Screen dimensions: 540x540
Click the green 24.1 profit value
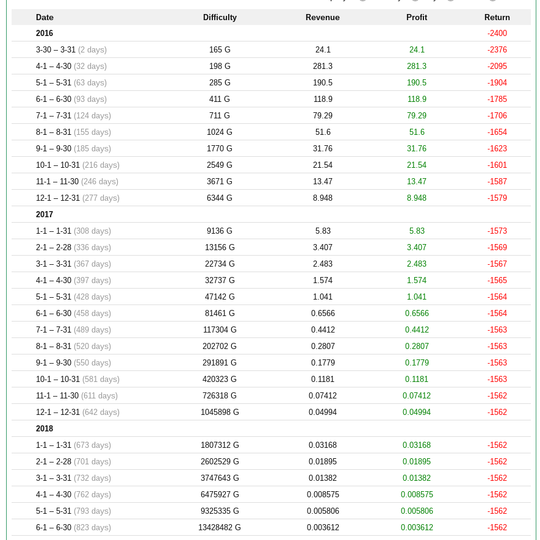[417, 50]
